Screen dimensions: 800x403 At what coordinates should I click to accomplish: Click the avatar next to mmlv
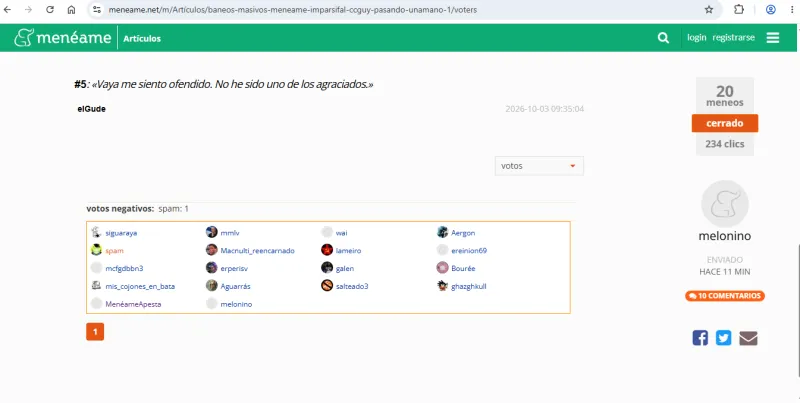(212, 233)
